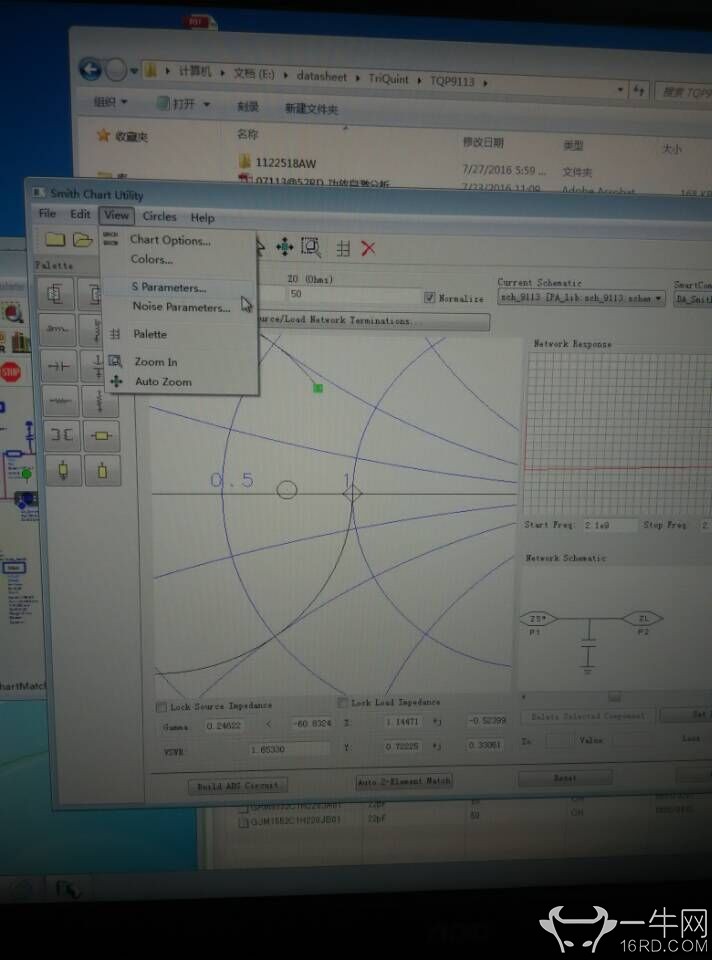The height and width of the screenshot is (960, 712).
Task: Select the shorted stub palette component
Action: (64, 470)
